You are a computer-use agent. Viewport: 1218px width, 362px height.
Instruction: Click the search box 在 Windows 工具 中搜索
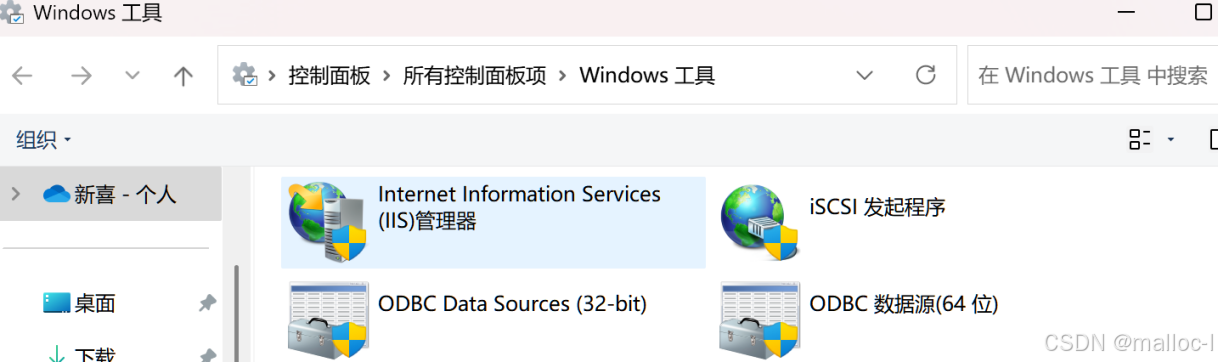point(1092,75)
